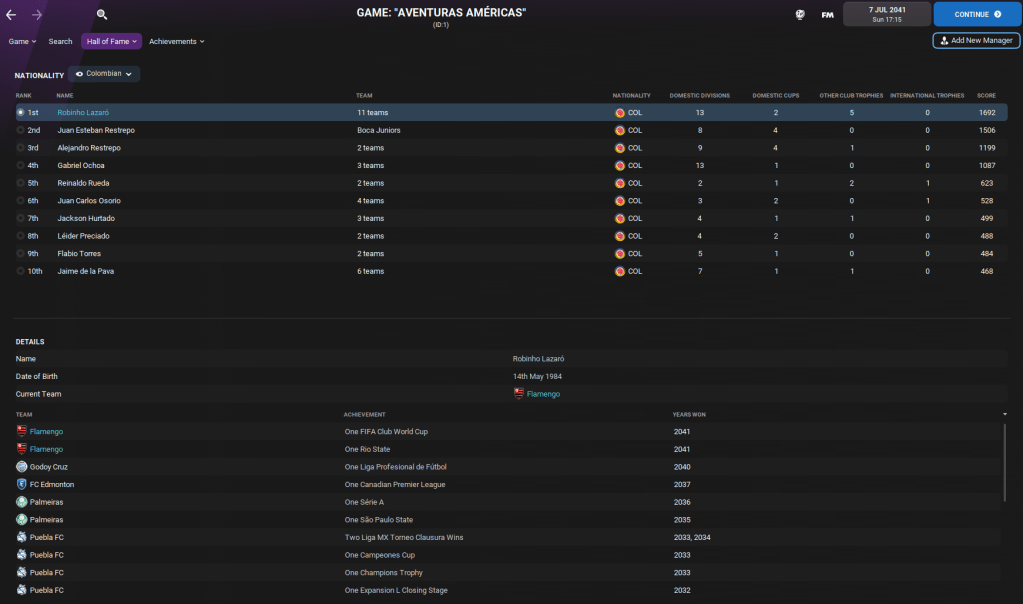This screenshot has width=1023, height=604.
Task: Select radio button for Juan Esteban Restrepo
Action: (x=20, y=130)
